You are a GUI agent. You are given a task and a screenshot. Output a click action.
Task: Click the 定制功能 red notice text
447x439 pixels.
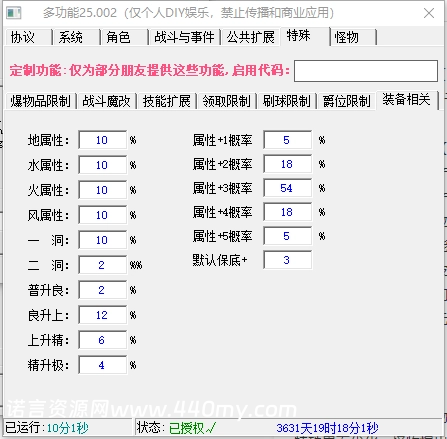(x=149, y=70)
